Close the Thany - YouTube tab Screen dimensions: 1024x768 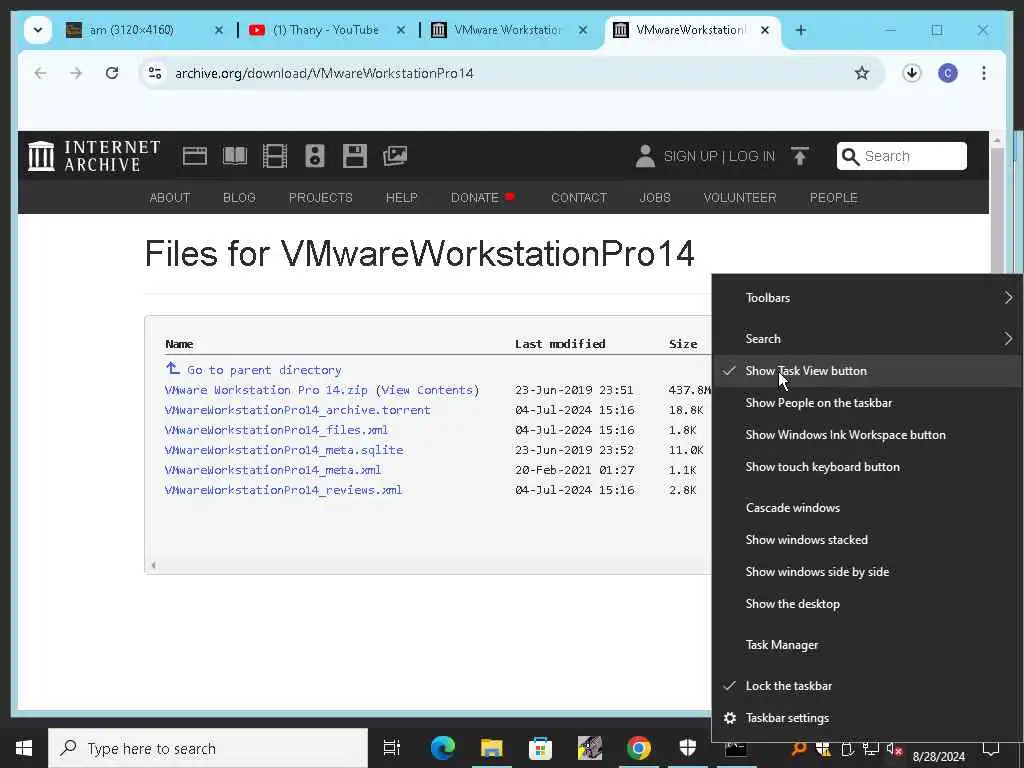(x=401, y=30)
